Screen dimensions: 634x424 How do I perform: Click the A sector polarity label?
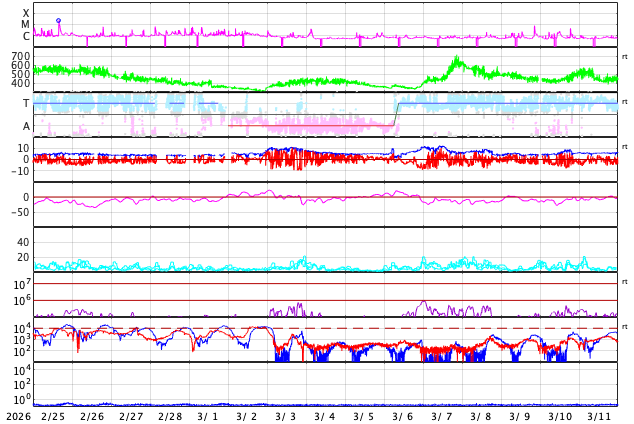click(26, 126)
